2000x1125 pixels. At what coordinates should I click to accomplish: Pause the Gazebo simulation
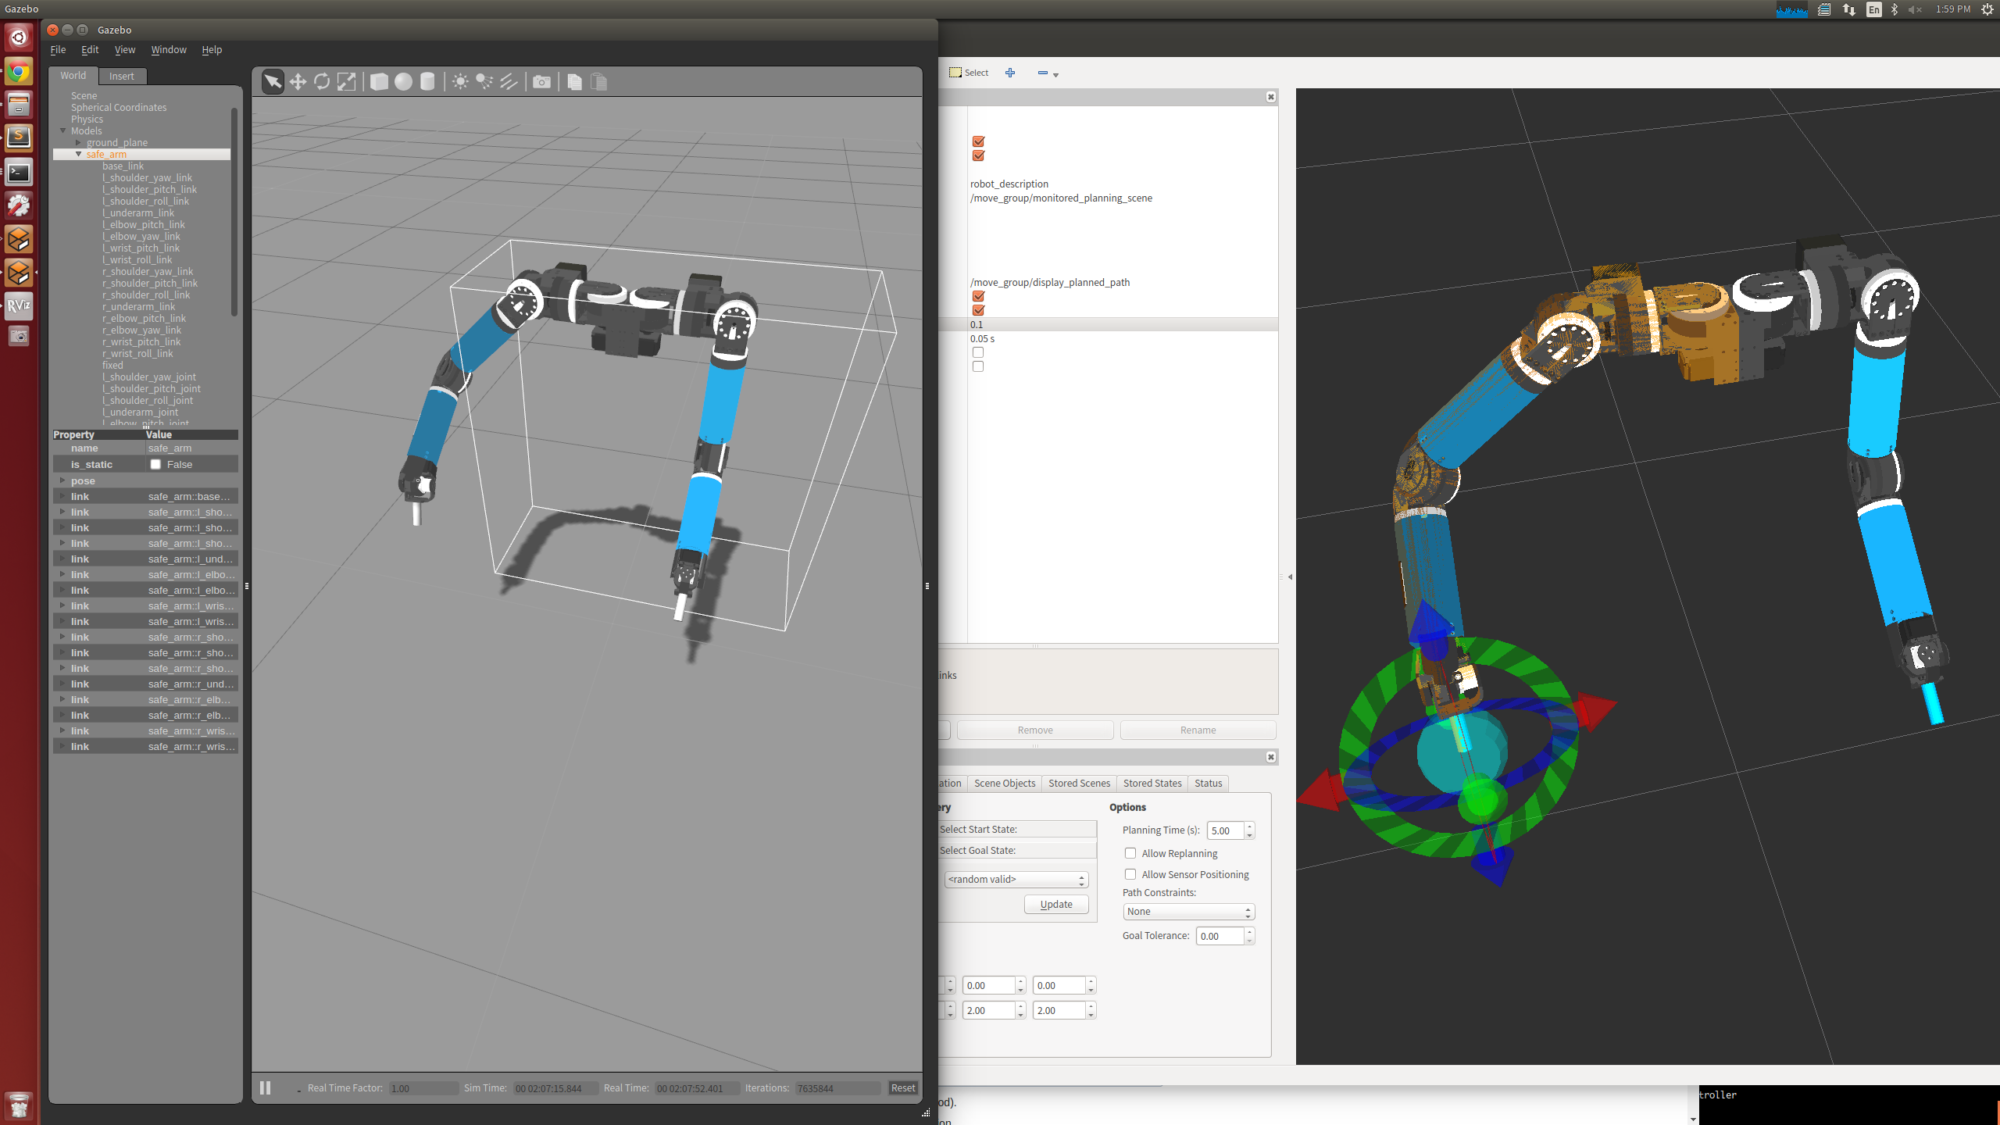pyautogui.click(x=266, y=1088)
